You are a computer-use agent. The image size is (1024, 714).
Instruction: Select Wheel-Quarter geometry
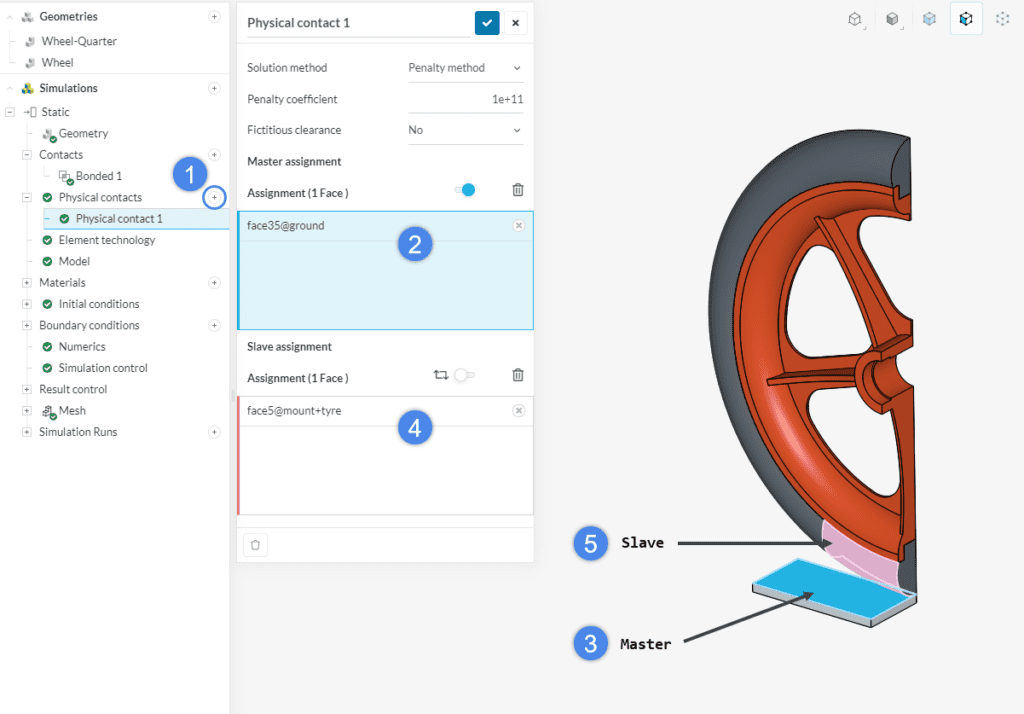coord(79,42)
